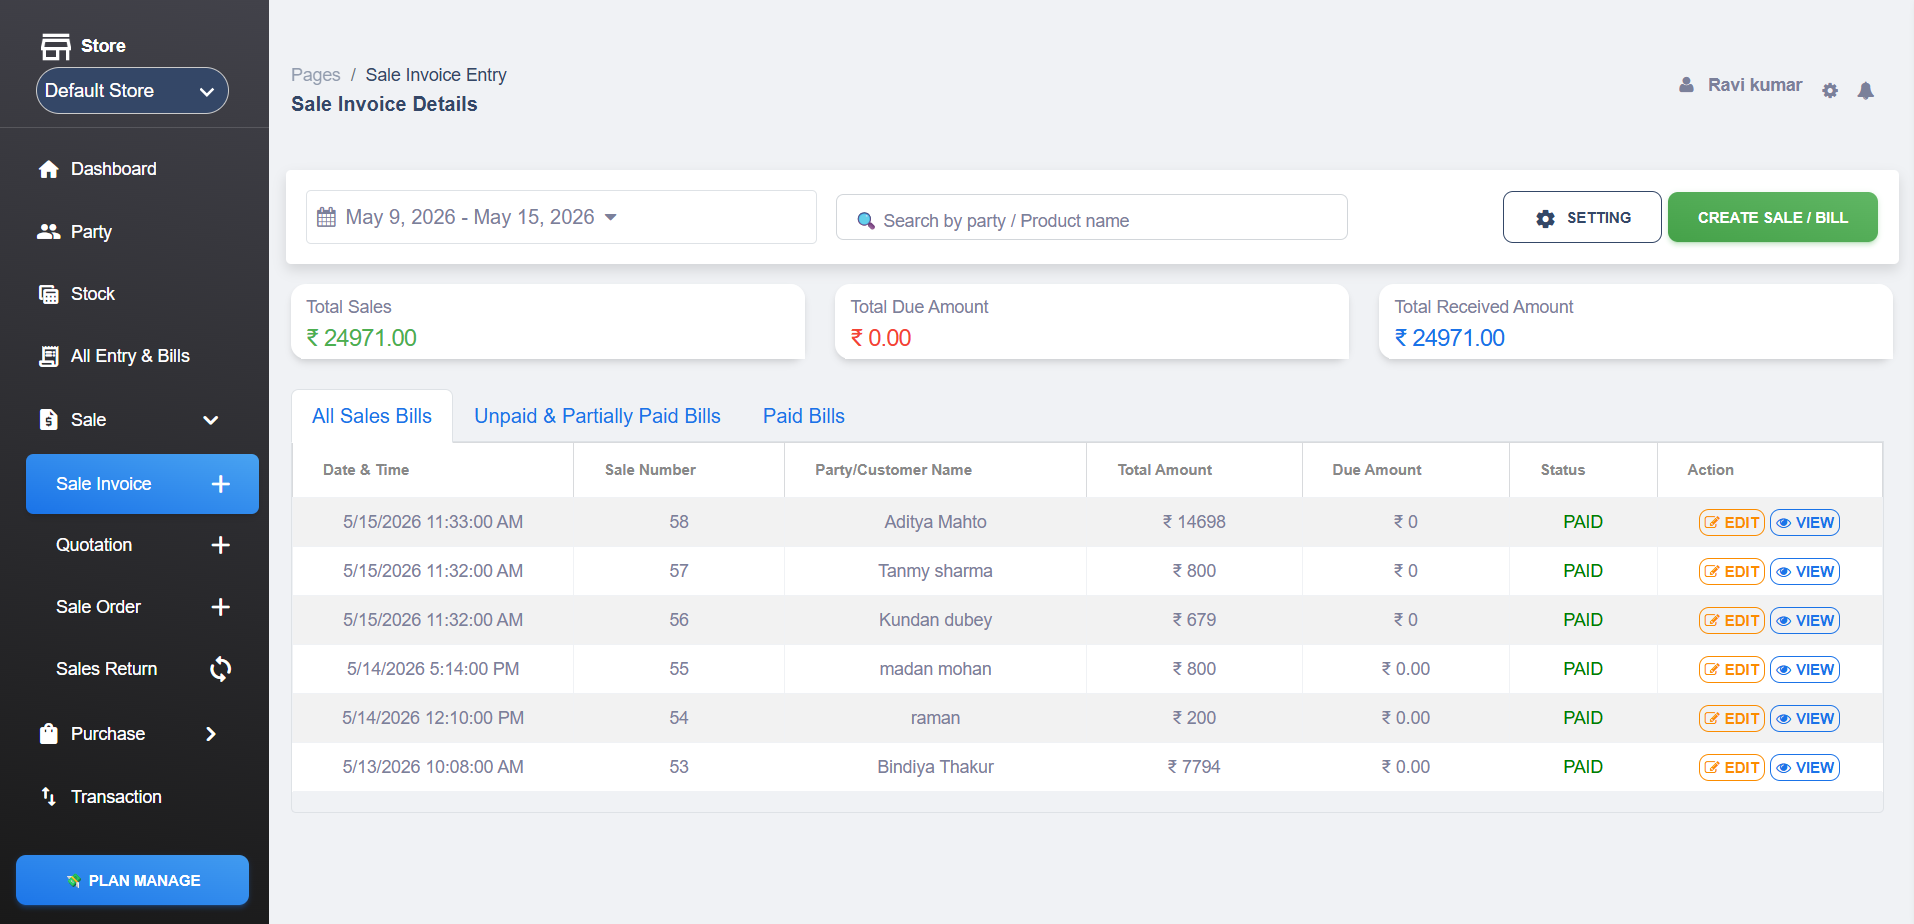The image size is (1914, 924).
Task: Switch to Unpaid & Partially Paid Bills tab
Action: tap(597, 416)
